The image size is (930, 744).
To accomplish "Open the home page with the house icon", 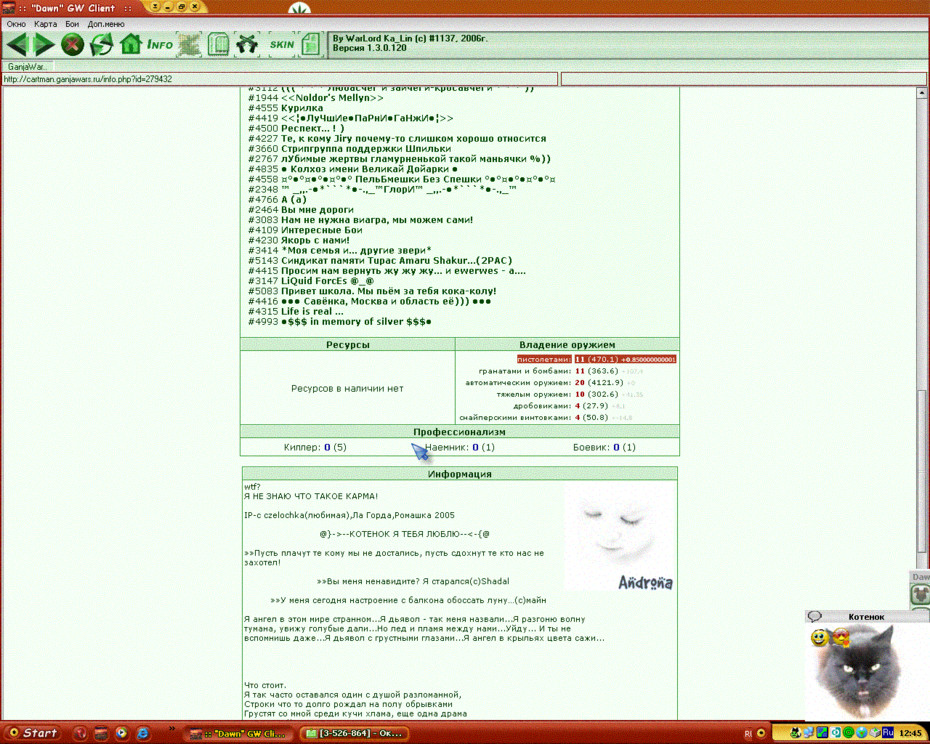I will [x=130, y=44].
